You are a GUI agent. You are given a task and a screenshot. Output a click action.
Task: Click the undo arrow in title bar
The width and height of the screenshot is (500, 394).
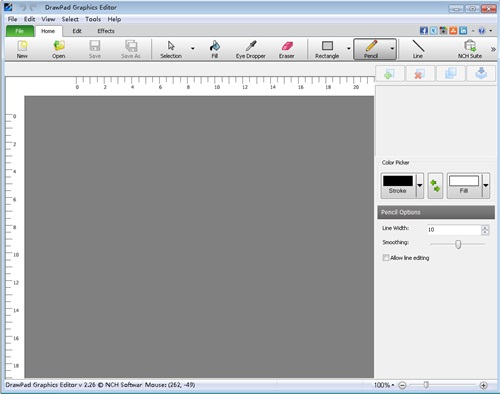point(23,7)
